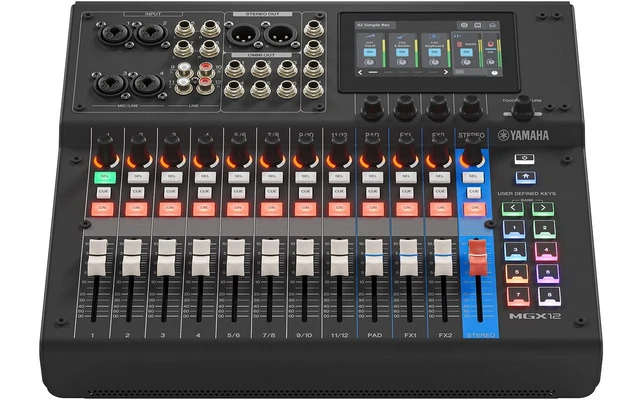Enable CUE on channel 11/12

click(x=339, y=192)
